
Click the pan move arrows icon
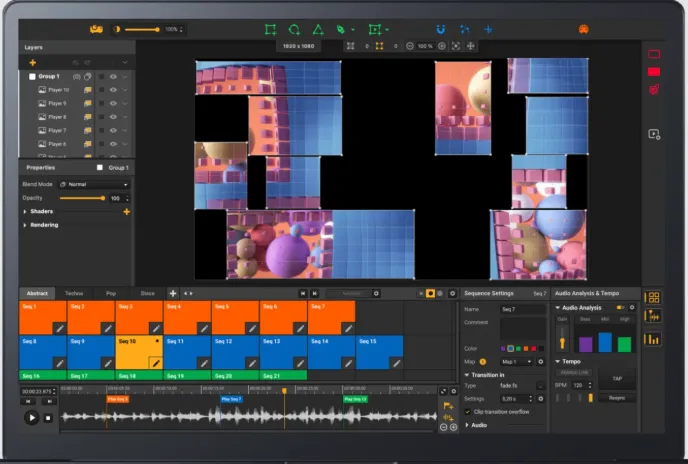471,46
